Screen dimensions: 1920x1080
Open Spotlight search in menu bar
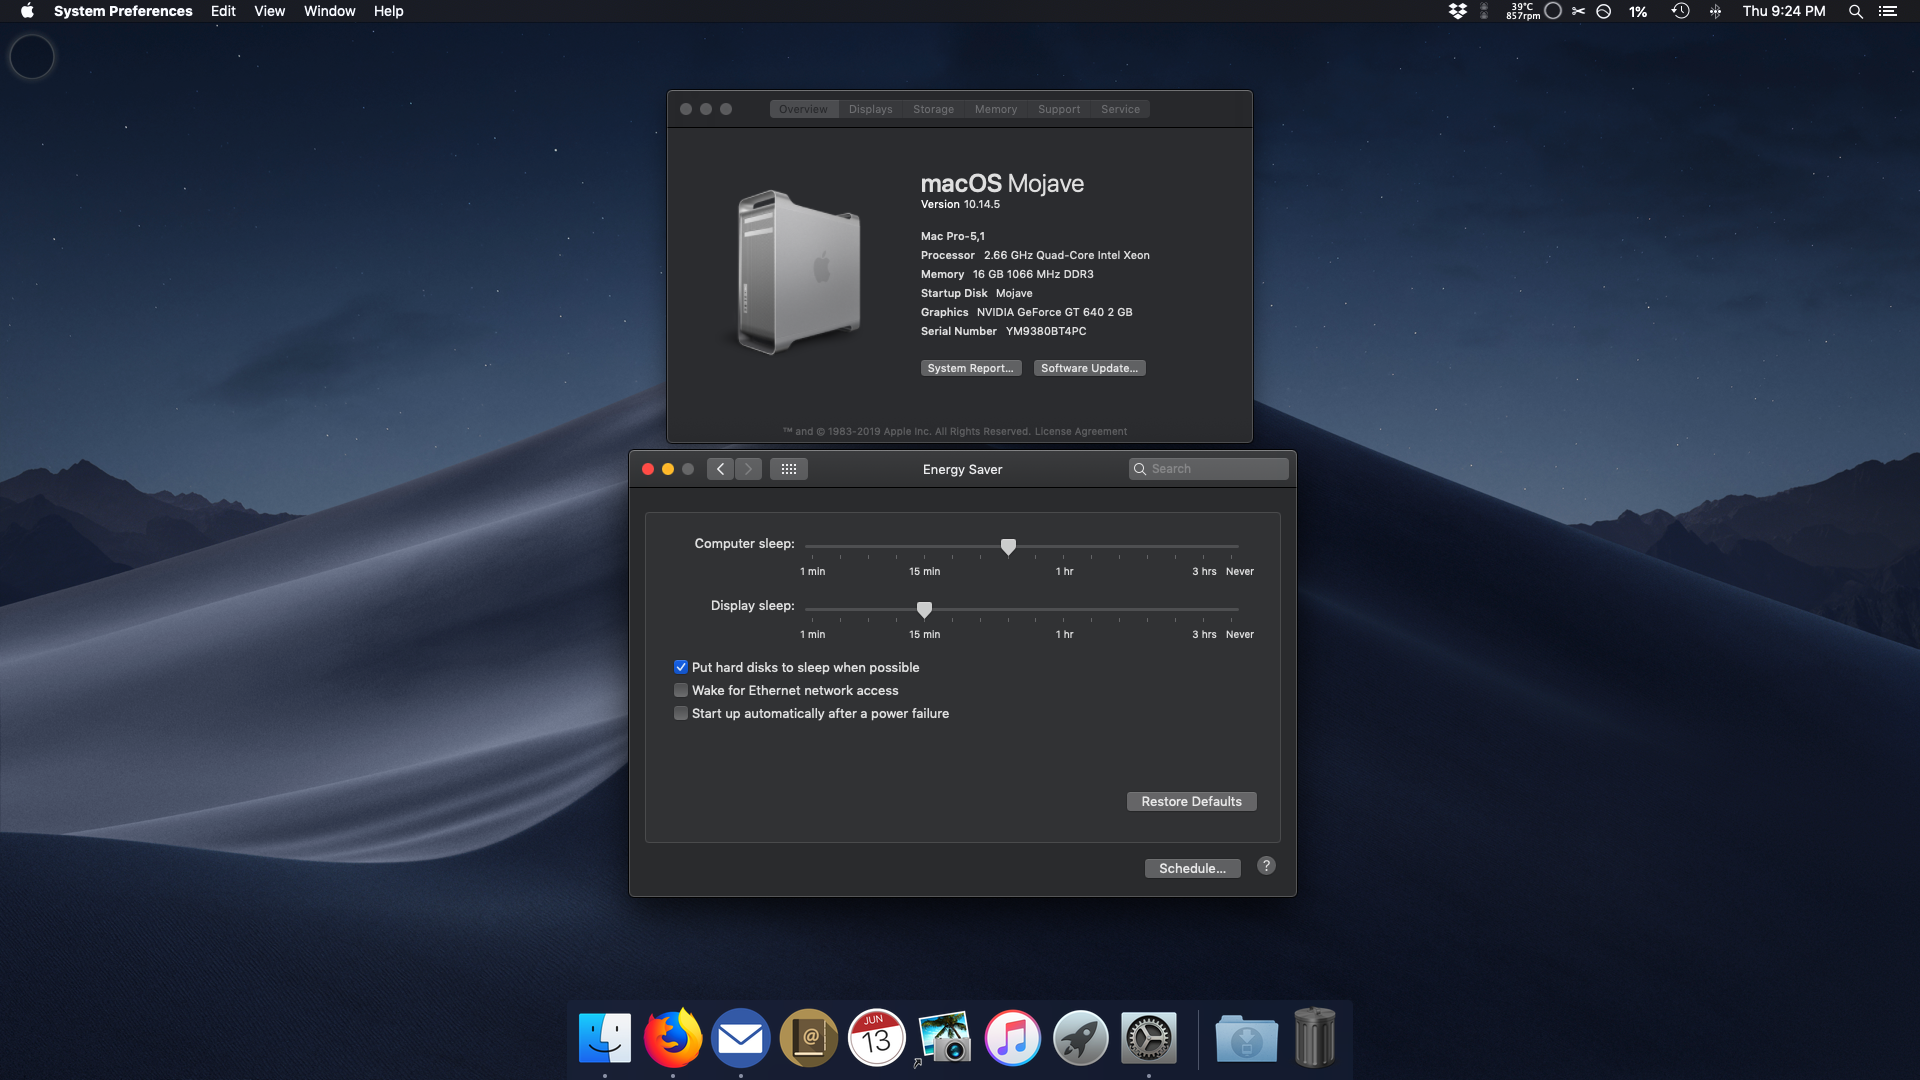pyautogui.click(x=1855, y=11)
